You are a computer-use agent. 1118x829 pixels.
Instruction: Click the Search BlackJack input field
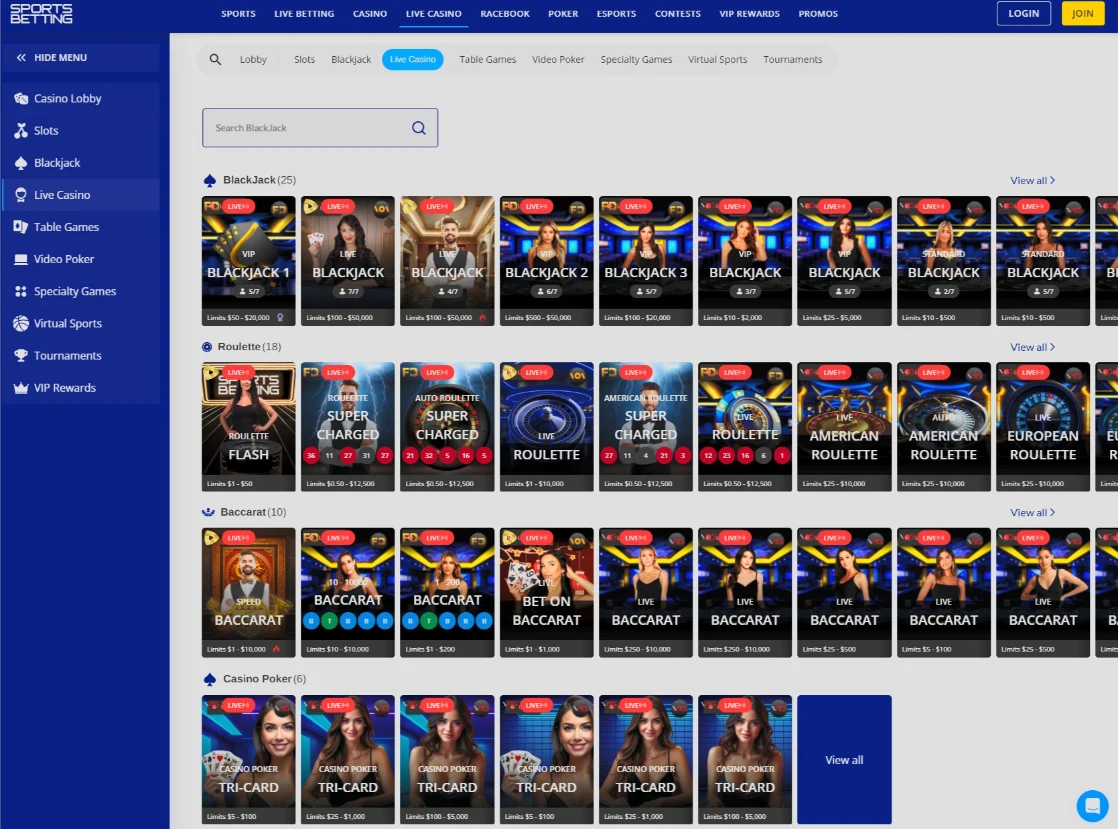tap(310, 128)
